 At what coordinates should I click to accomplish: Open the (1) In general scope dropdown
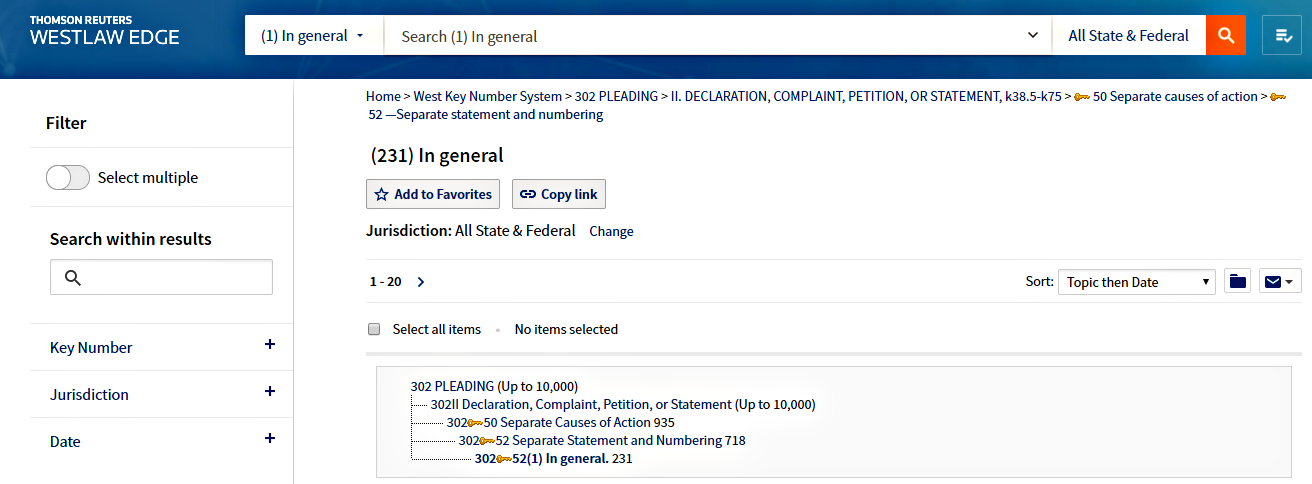tap(313, 36)
